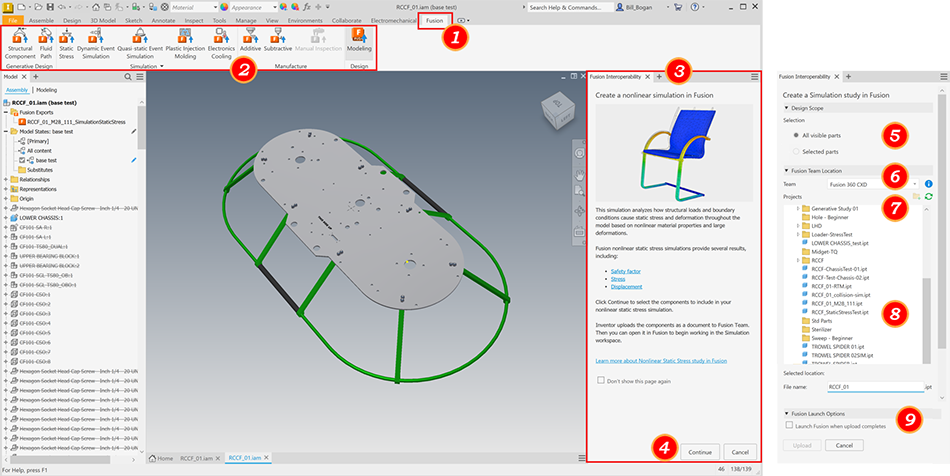Create a new project folder icon
This screenshot has width=950, height=476.
click(x=917, y=196)
